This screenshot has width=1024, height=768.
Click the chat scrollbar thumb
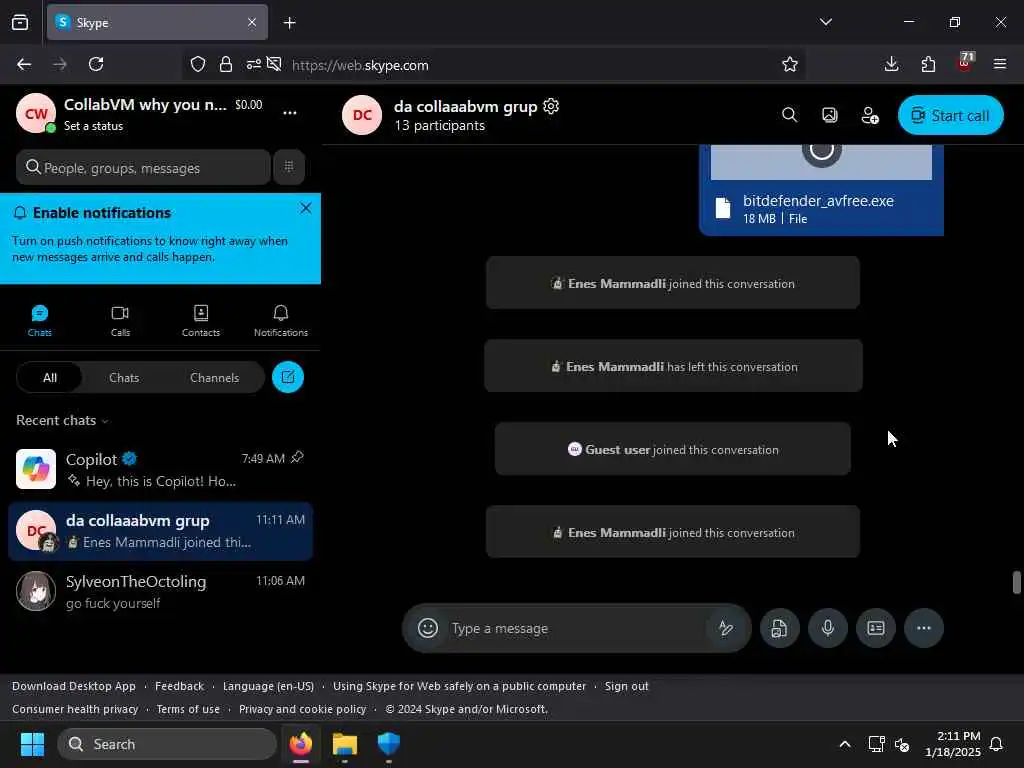1016,583
